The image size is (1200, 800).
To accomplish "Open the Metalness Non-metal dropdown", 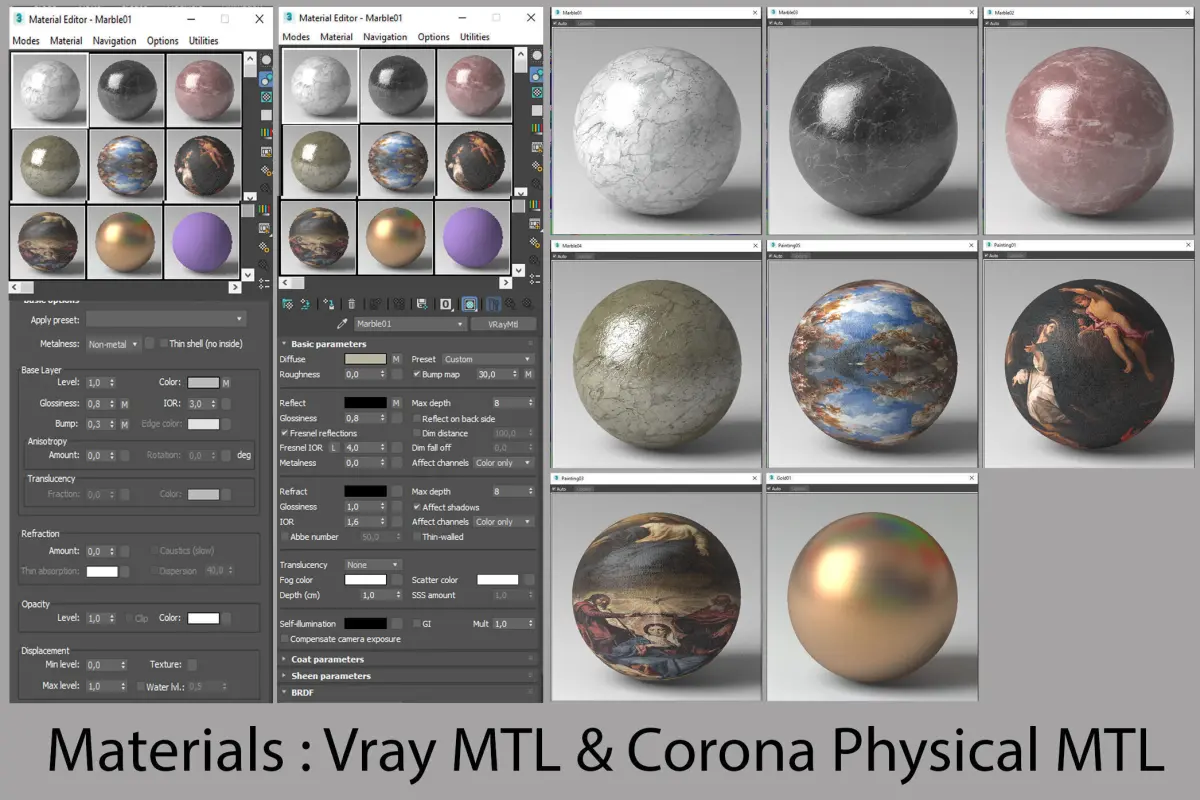I will [x=113, y=343].
